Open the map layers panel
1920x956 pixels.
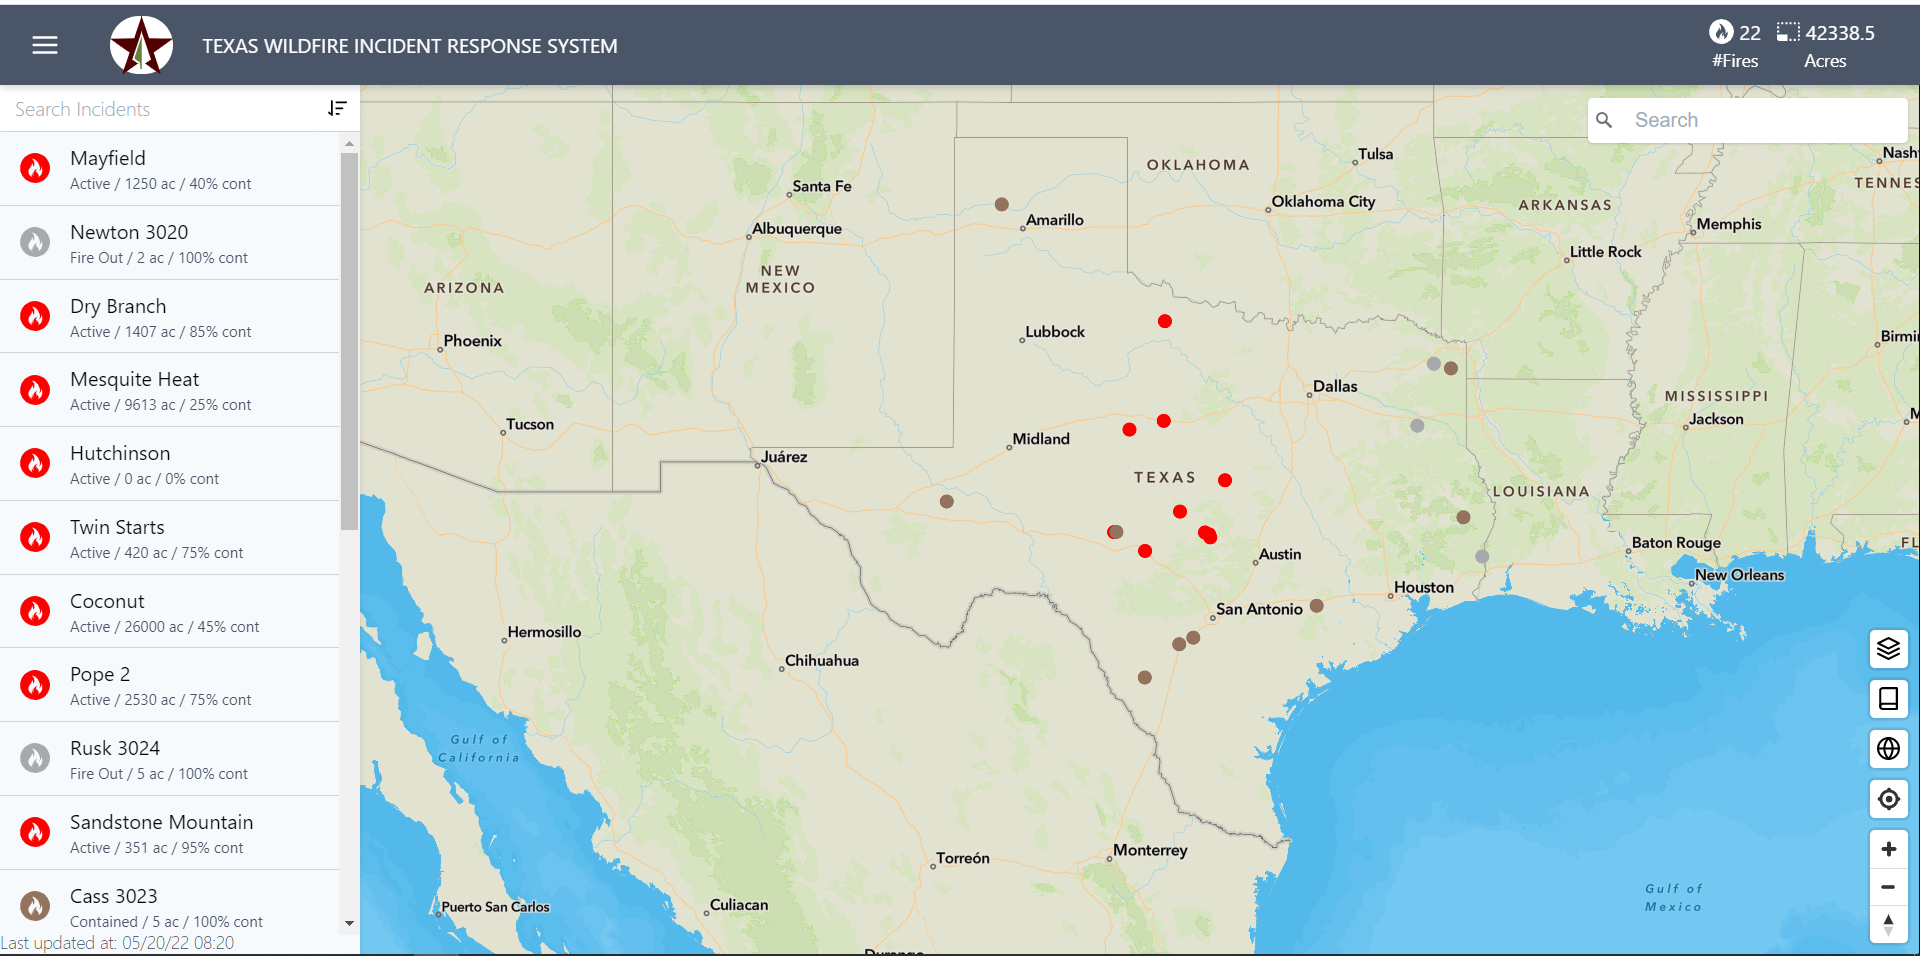tap(1888, 649)
